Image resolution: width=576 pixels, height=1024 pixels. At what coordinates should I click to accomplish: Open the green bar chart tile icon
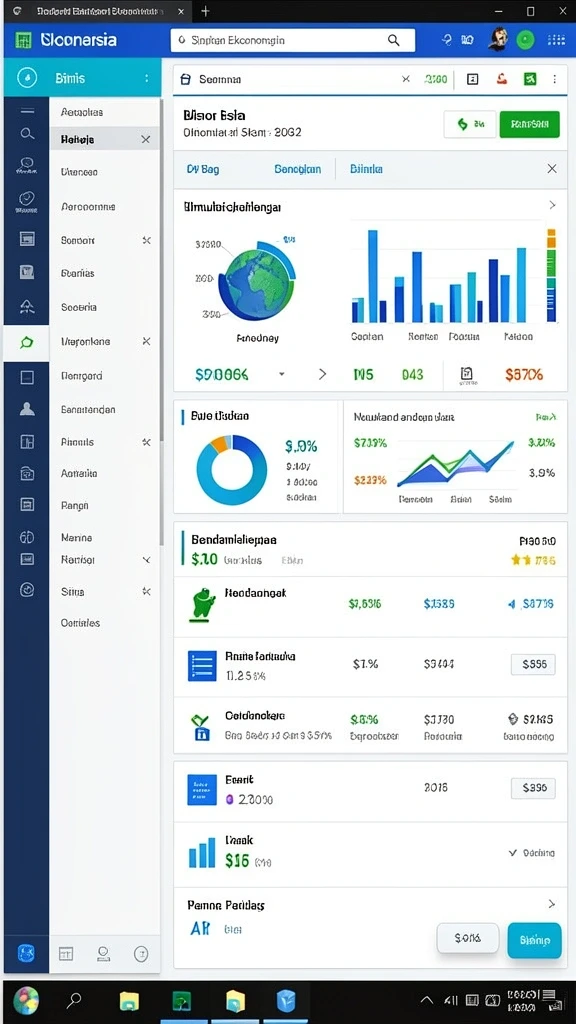point(530,79)
